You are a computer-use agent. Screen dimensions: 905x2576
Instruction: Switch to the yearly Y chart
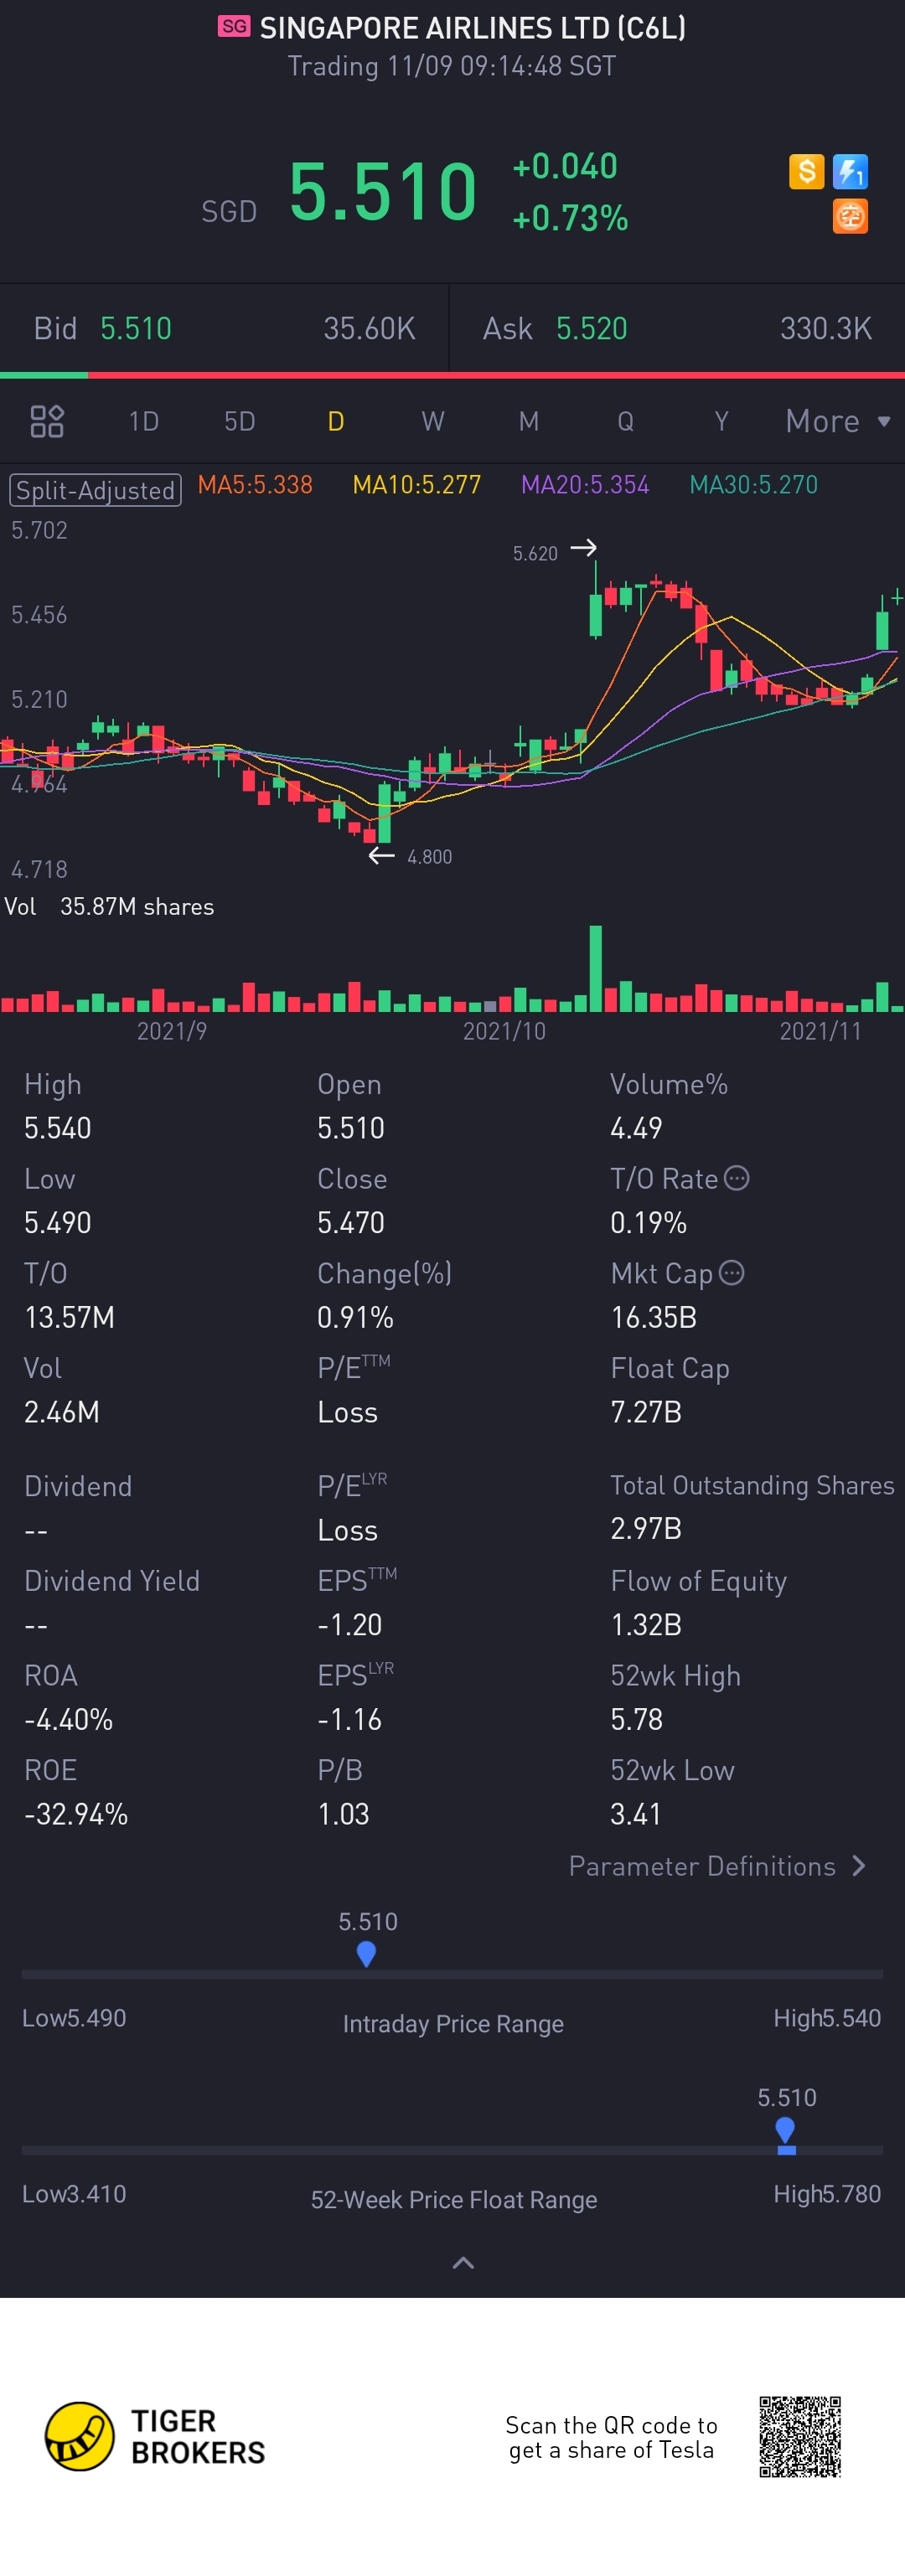click(x=721, y=421)
